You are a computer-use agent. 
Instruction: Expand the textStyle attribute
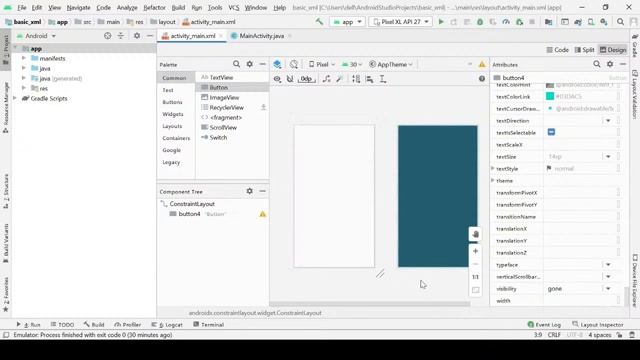point(493,168)
